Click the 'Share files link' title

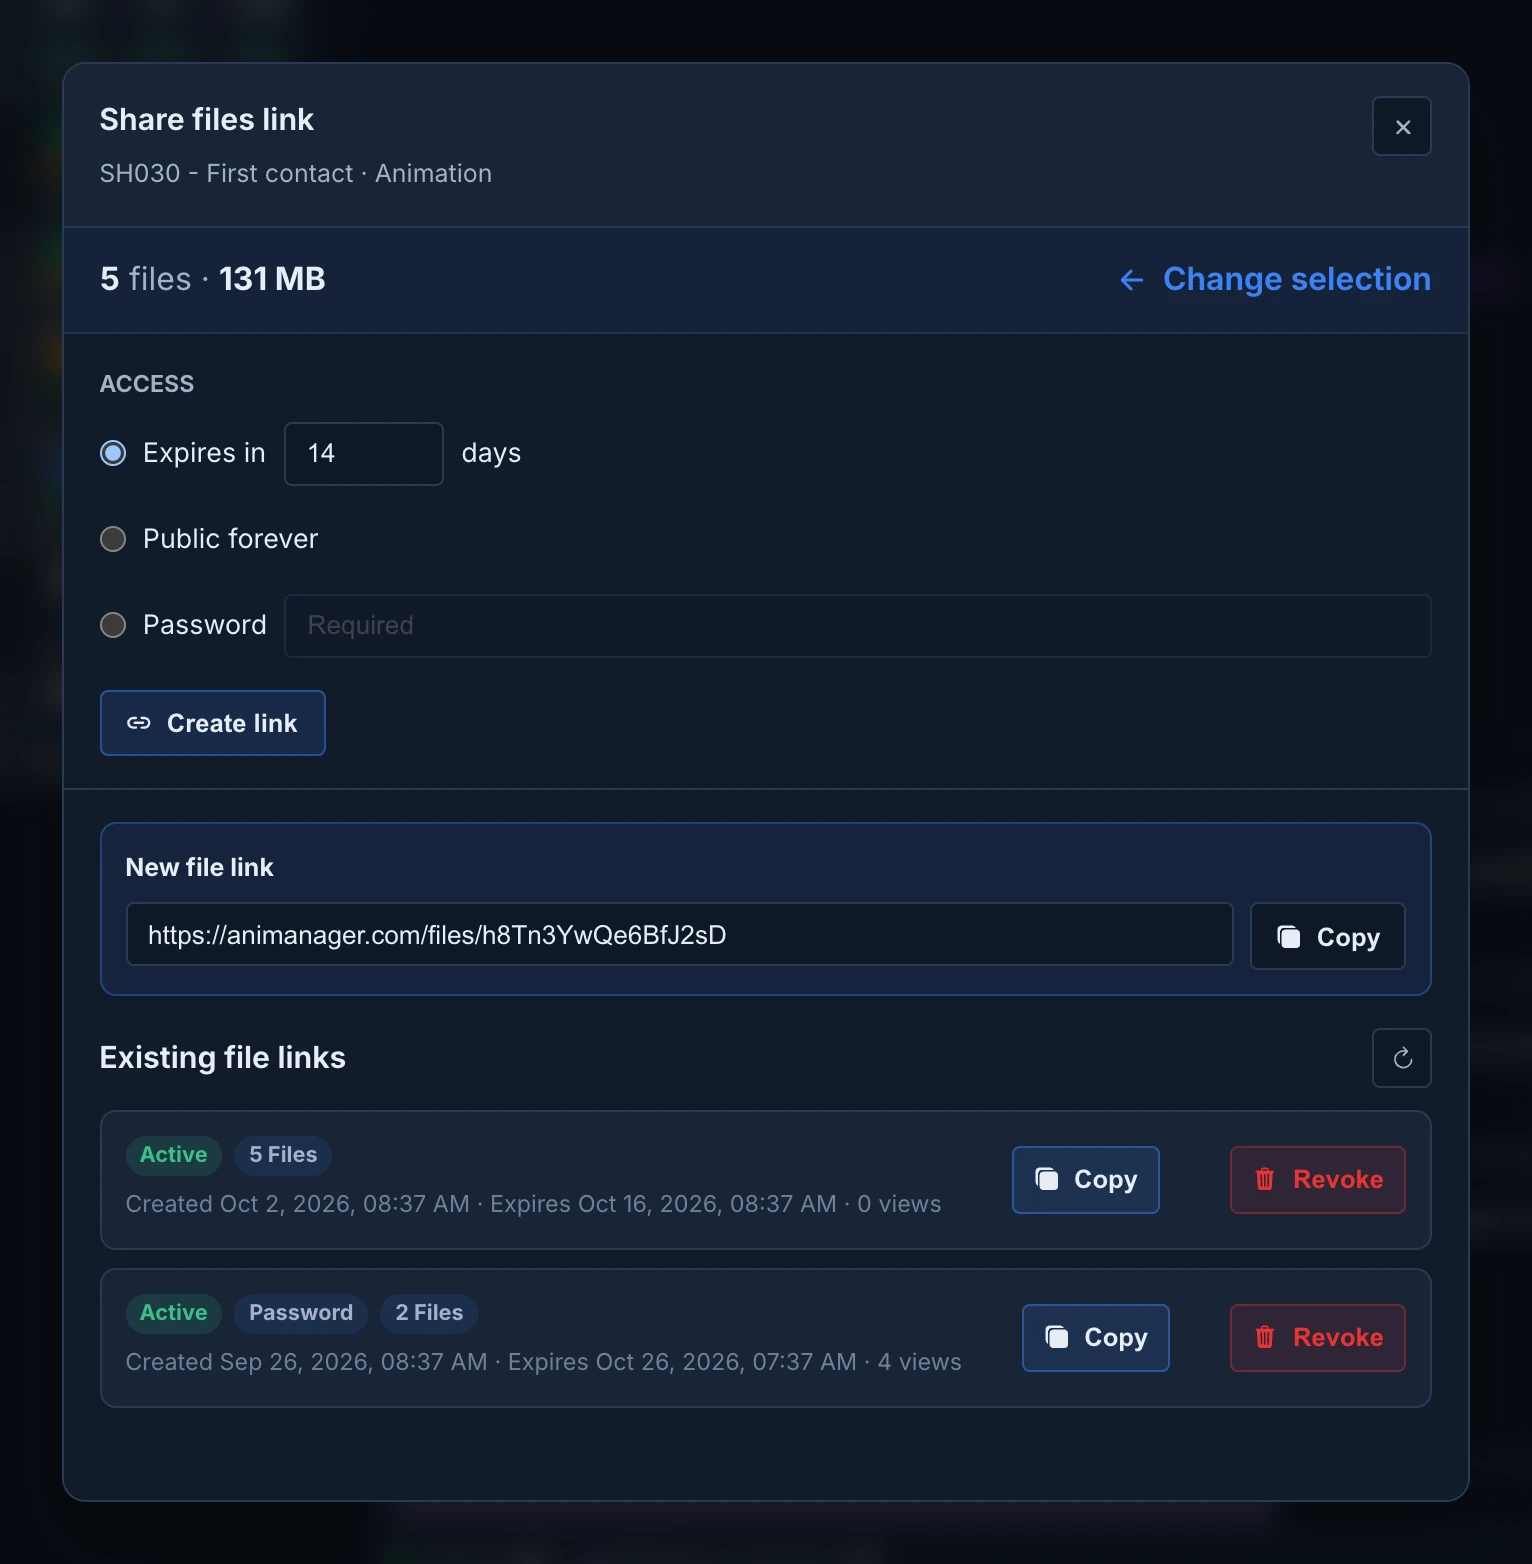click(x=207, y=120)
